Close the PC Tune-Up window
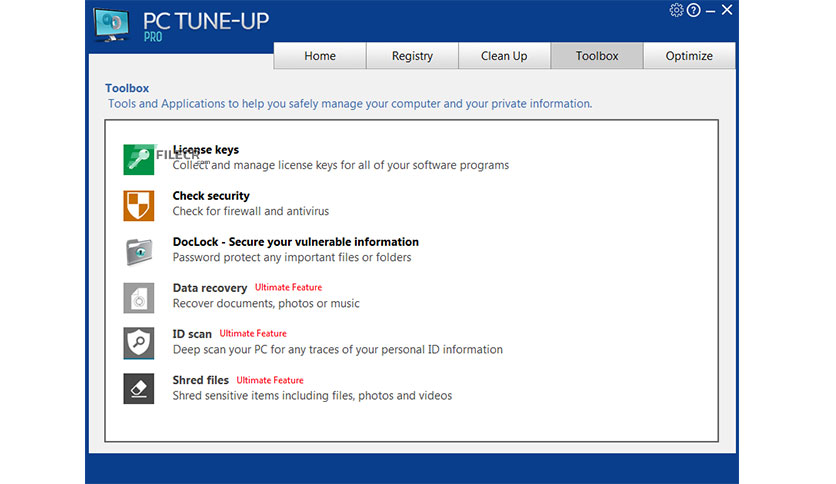The image size is (836, 484). [727, 10]
